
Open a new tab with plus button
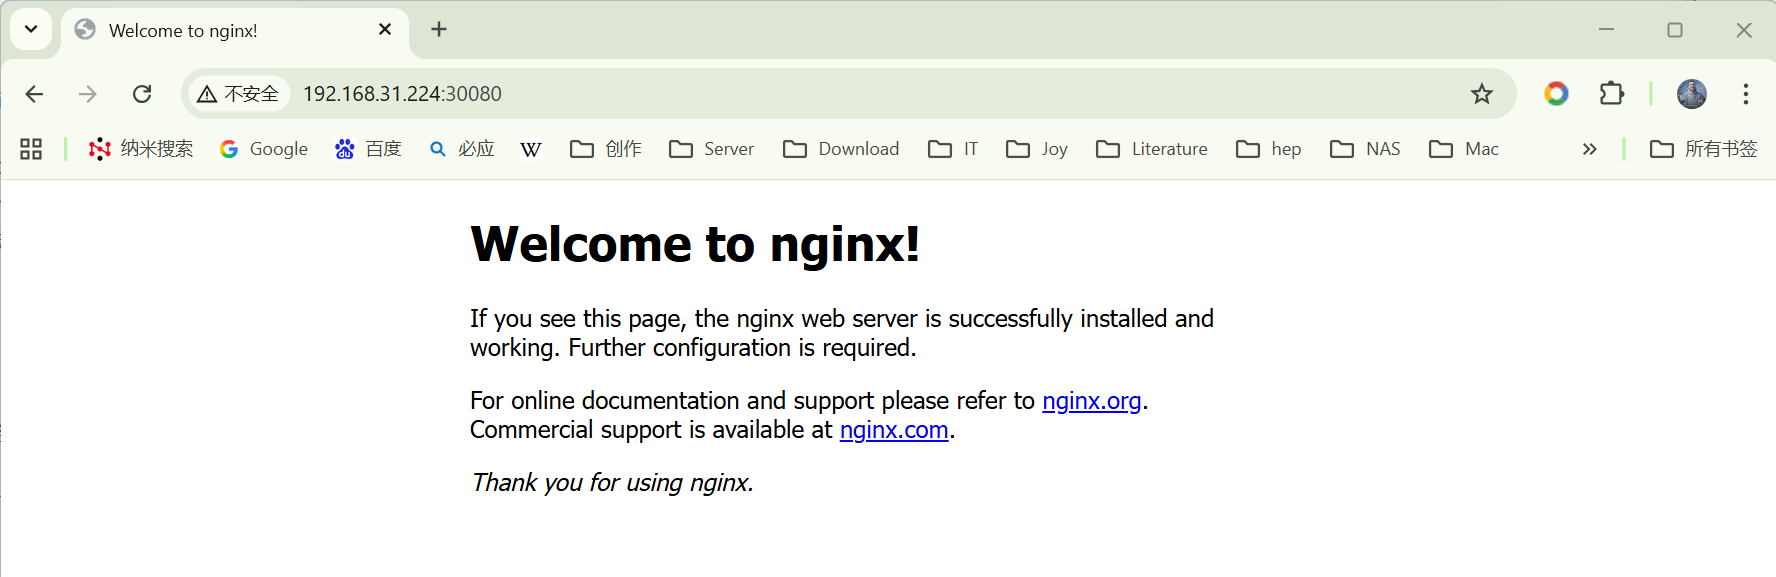[439, 29]
